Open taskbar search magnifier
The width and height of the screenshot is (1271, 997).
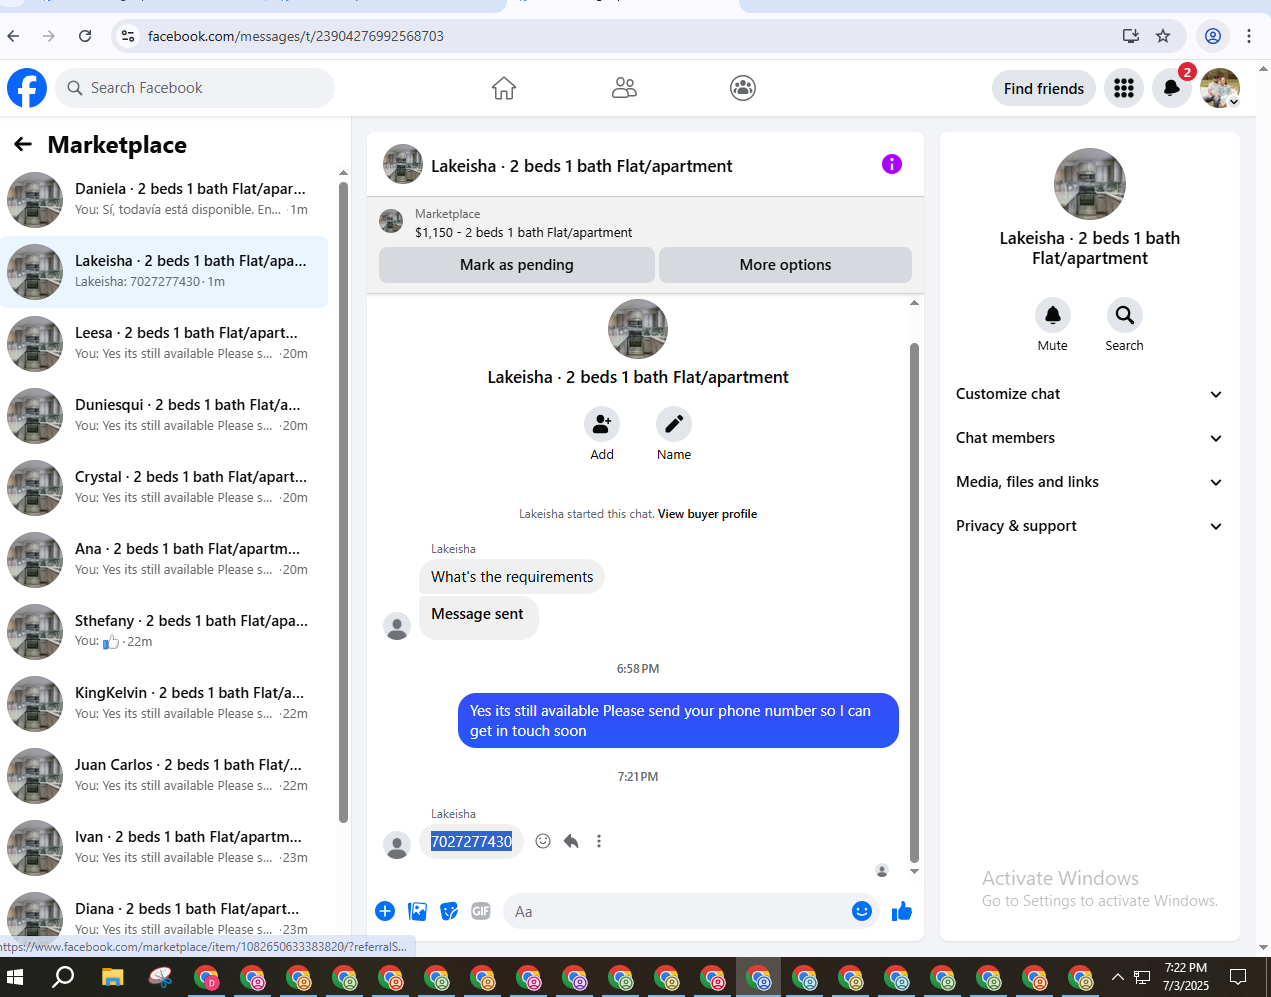[x=63, y=977]
